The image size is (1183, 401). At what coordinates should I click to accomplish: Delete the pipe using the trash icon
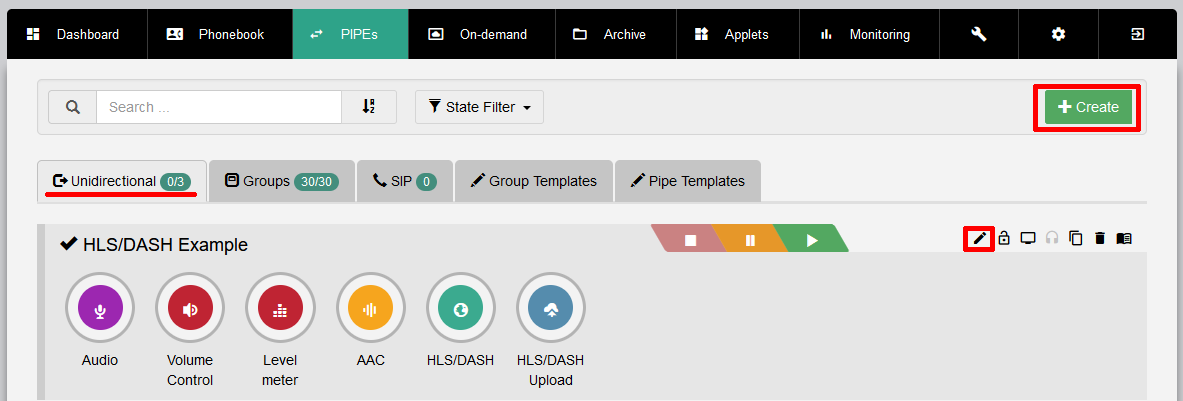coord(1100,238)
